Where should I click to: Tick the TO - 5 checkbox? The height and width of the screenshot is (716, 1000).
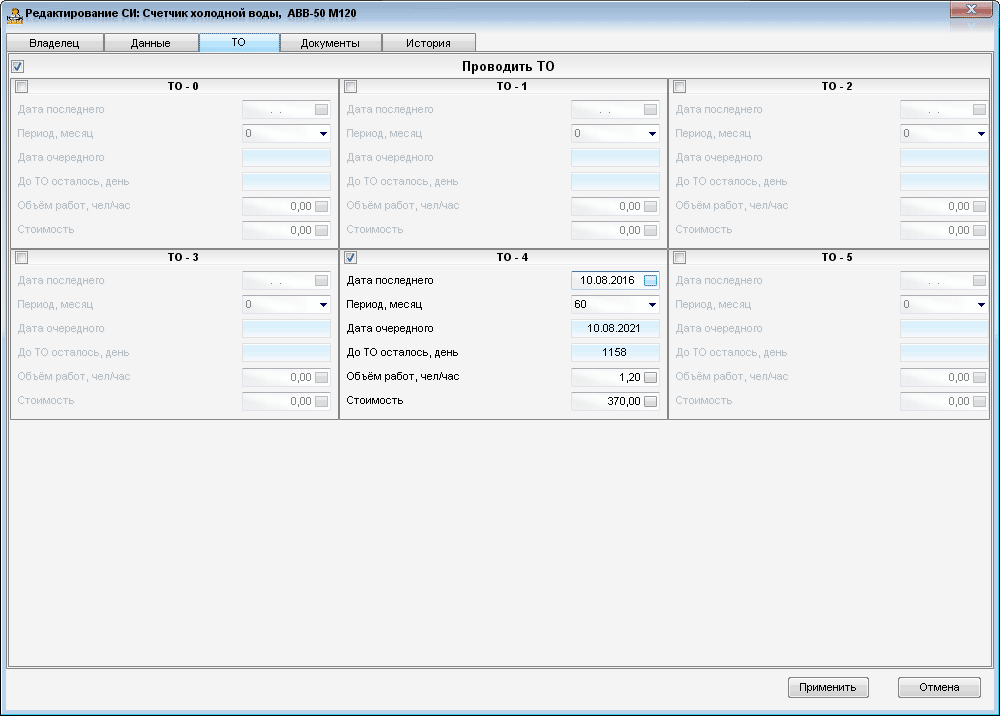(x=680, y=258)
